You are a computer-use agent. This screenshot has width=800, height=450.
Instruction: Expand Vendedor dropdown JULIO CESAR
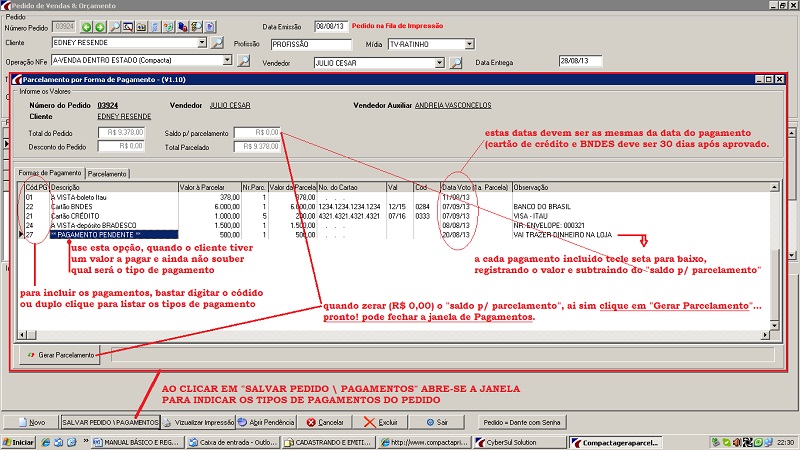click(x=439, y=63)
